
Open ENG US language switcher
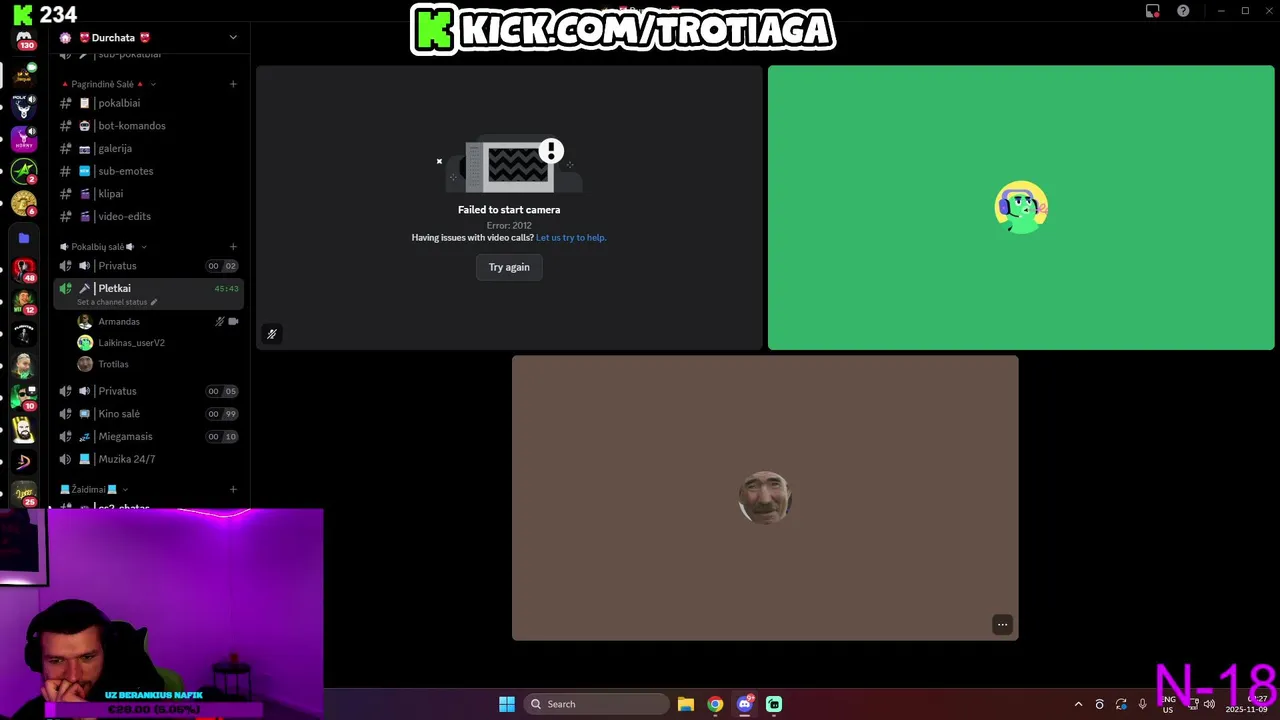tap(1168, 705)
